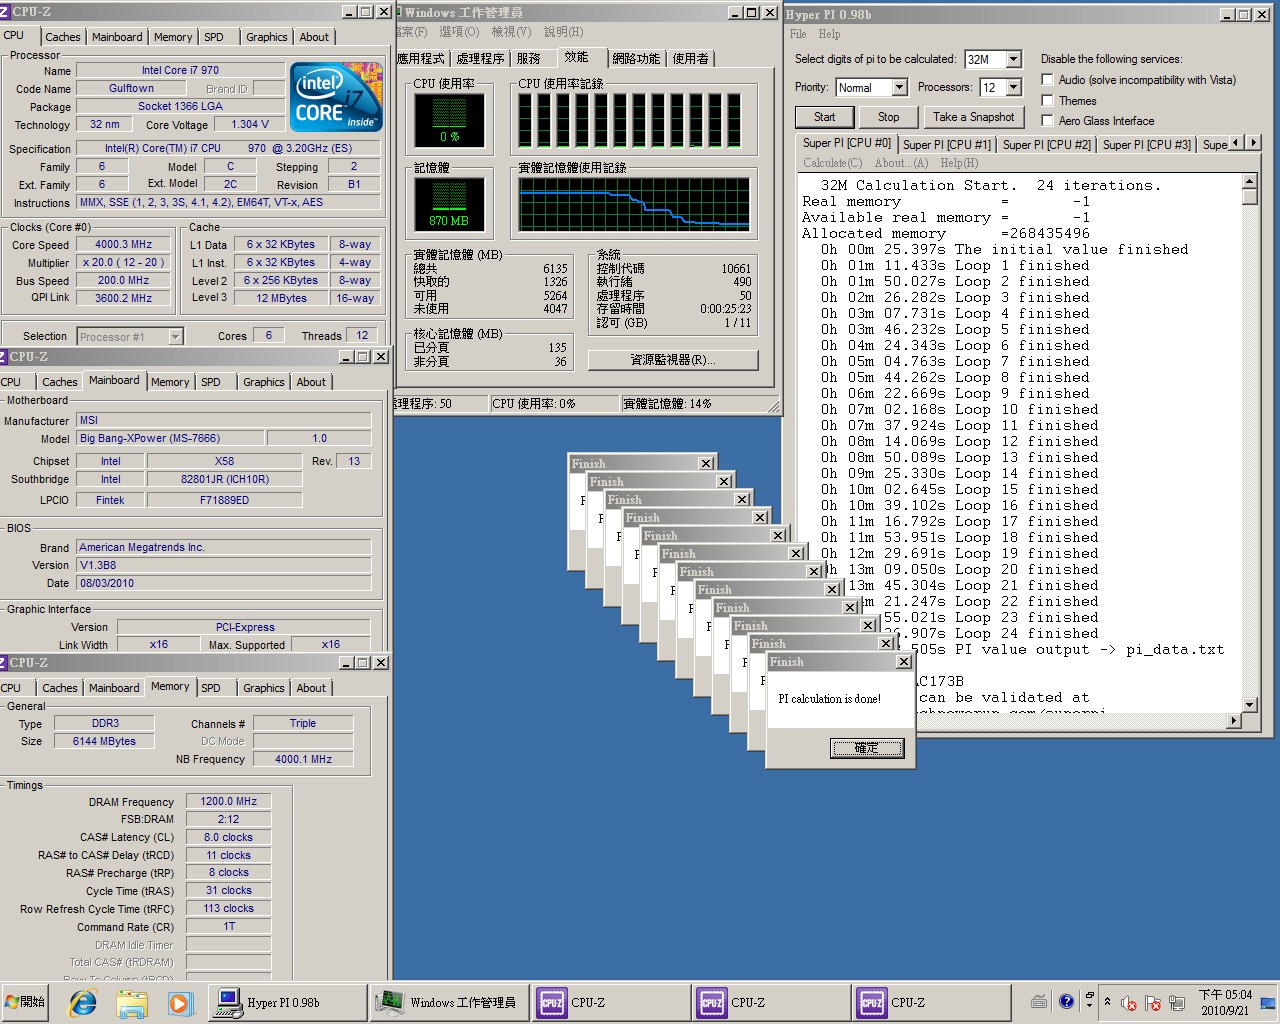The height and width of the screenshot is (1024, 1280).
Task: Open the 使用者 tab in Task Manager
Action: [x=690, y=59]
